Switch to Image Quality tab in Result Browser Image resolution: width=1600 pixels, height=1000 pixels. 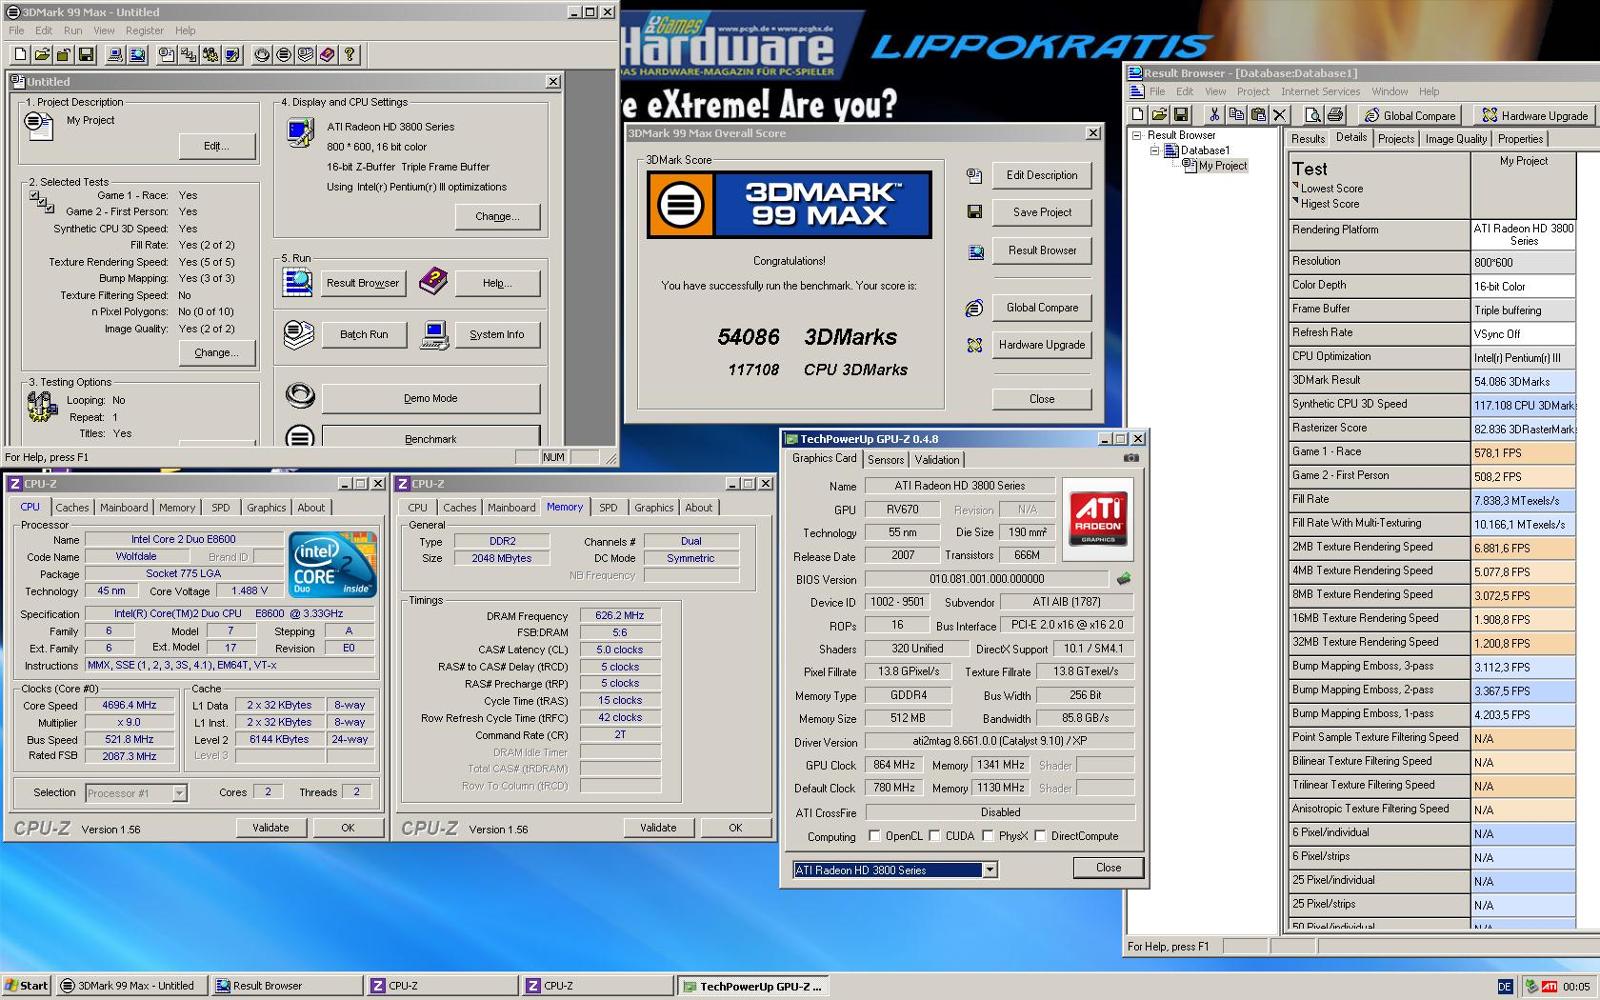(x=1456, y=139)
